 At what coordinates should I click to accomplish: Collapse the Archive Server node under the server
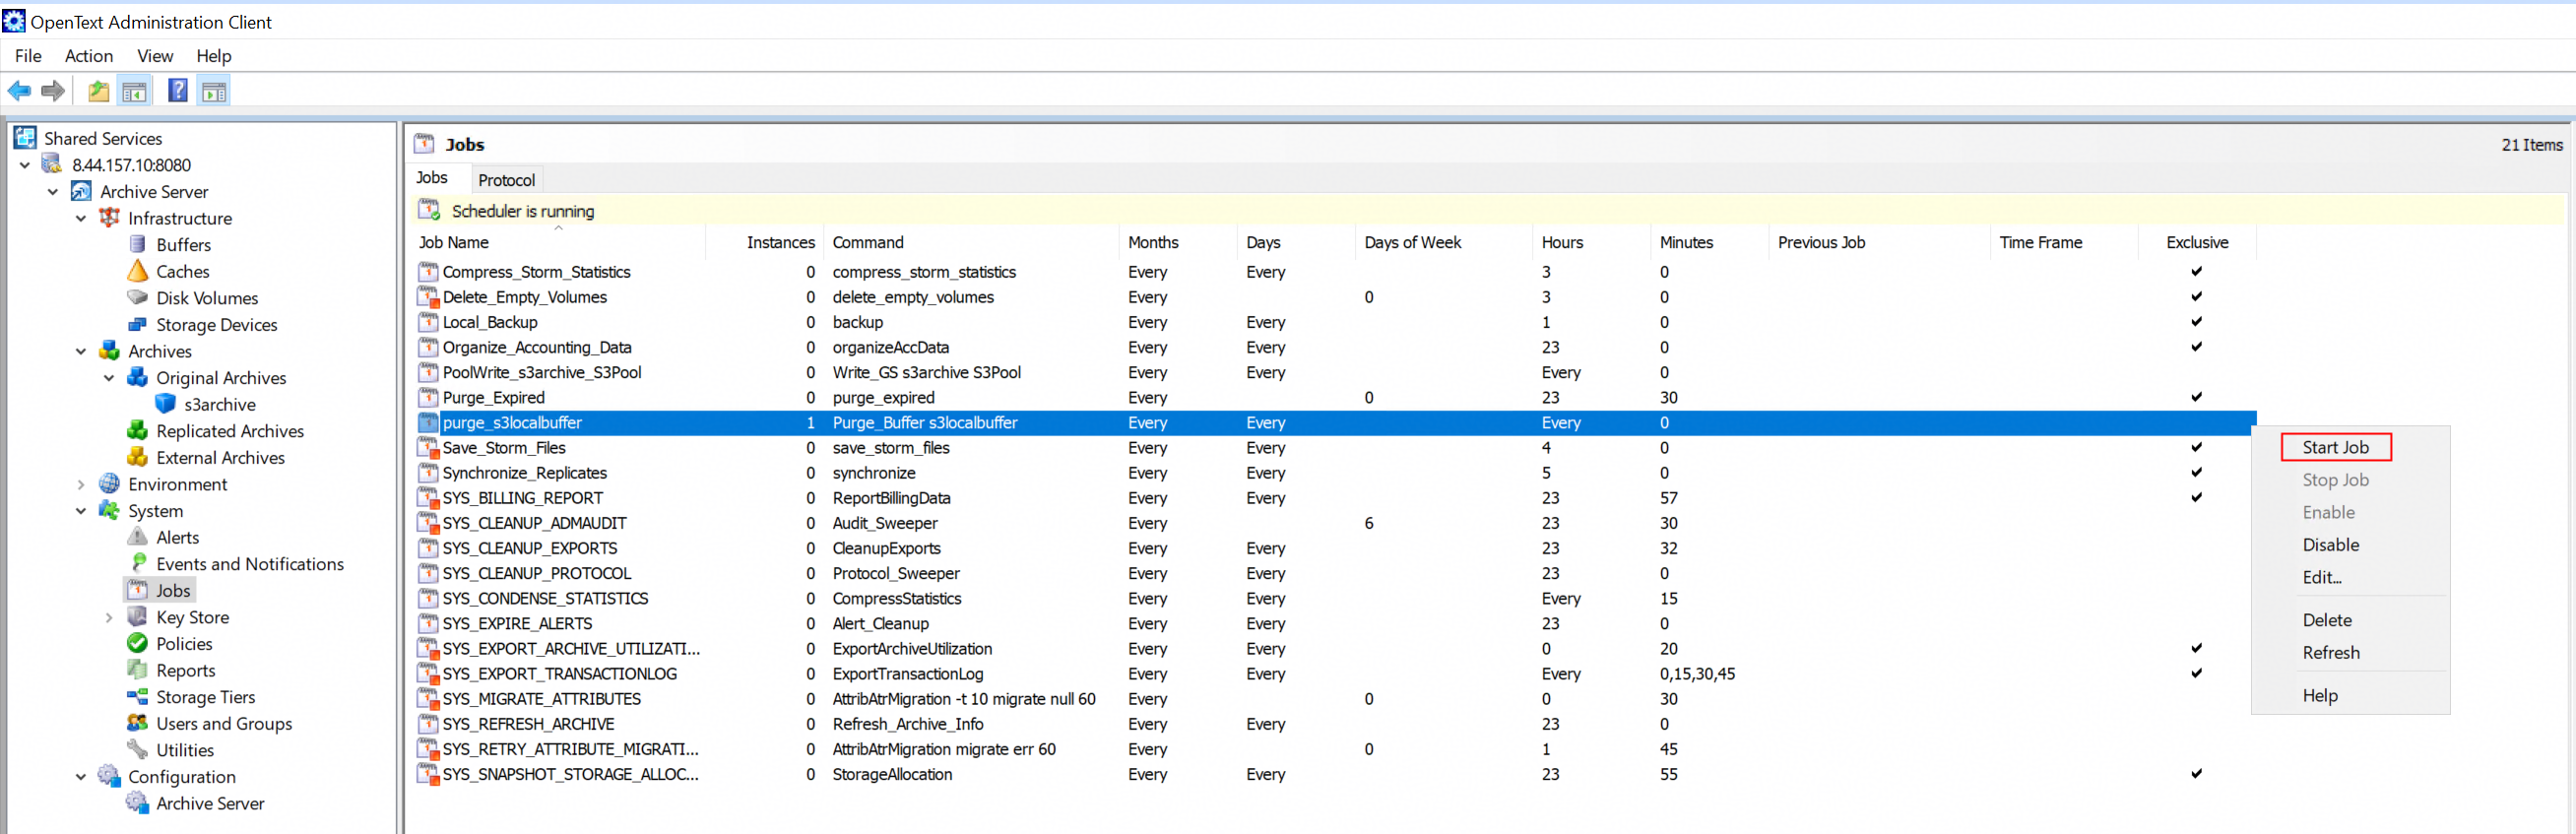coord(53,191)
